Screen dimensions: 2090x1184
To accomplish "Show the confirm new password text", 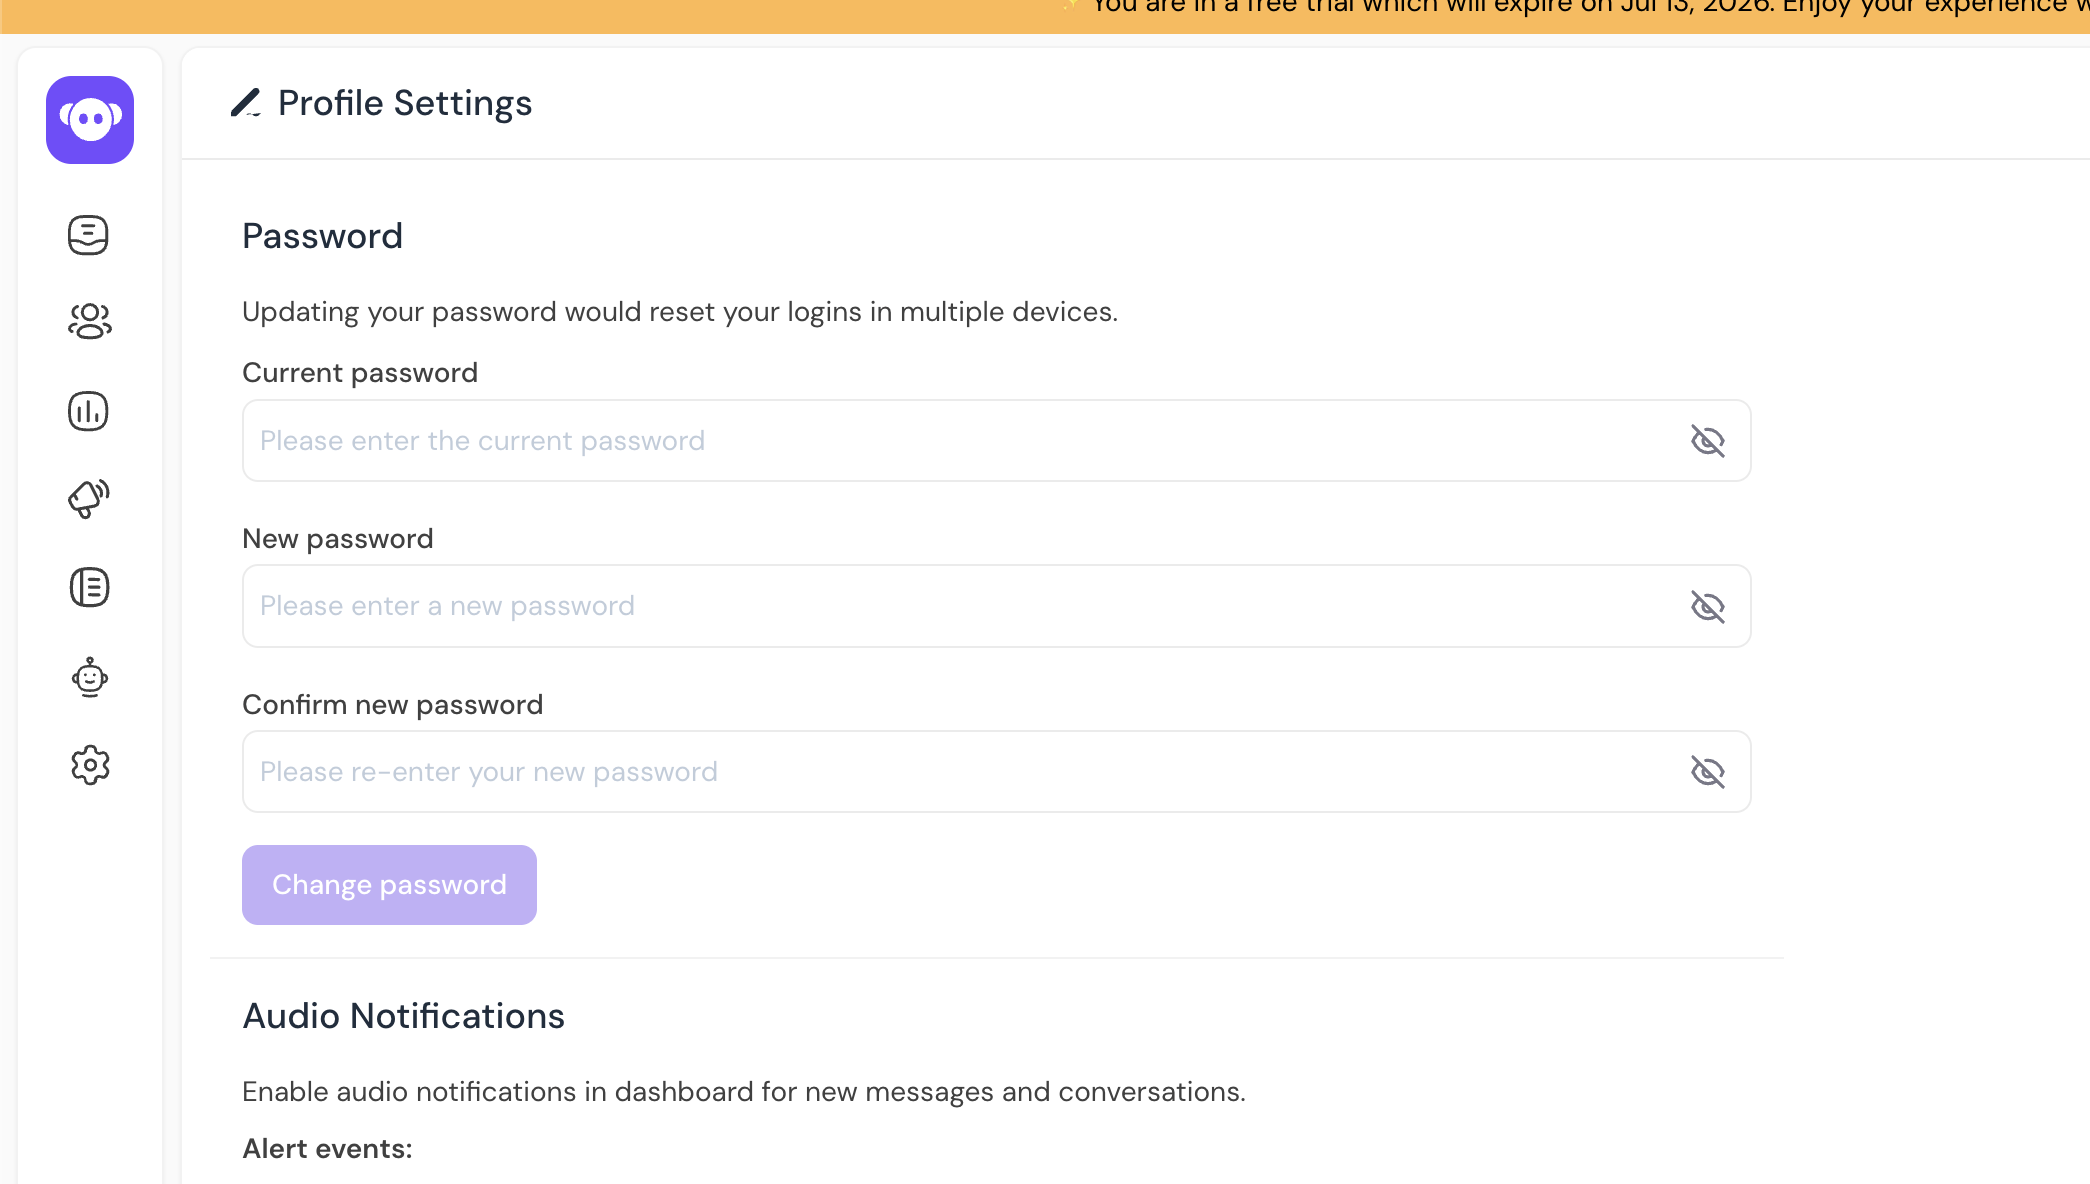I will coord(1707,772).
